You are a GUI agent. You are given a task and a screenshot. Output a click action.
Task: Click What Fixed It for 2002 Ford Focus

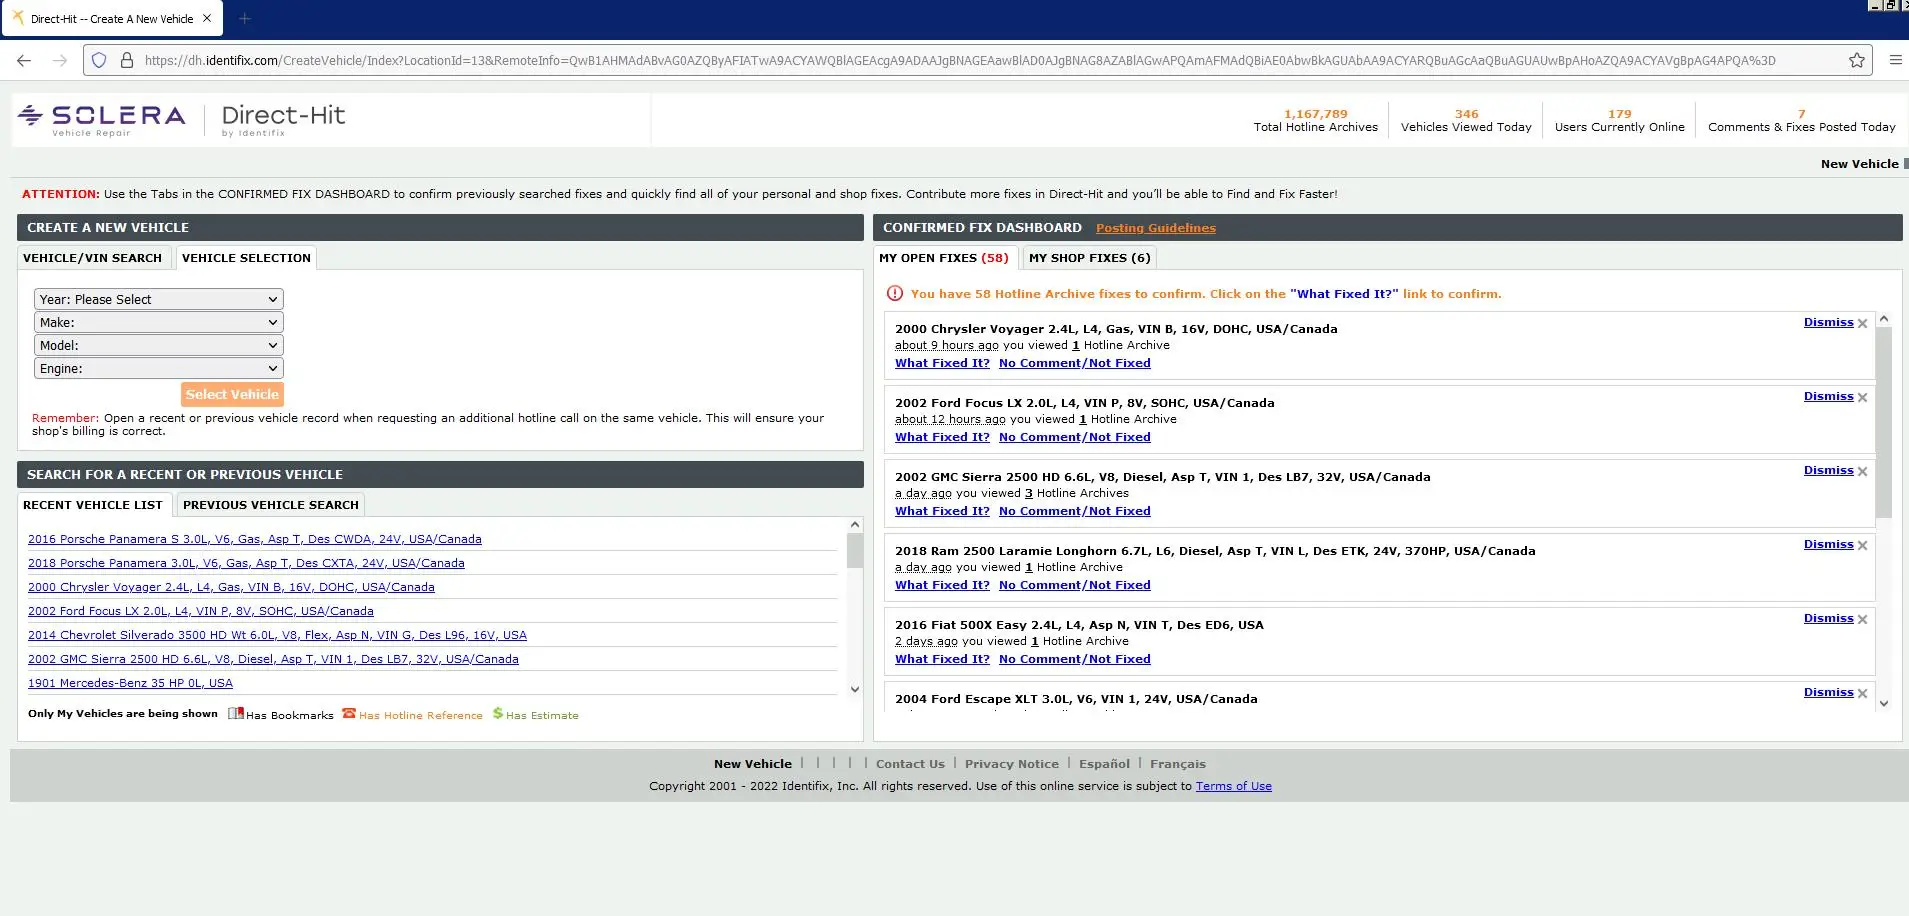coord(942,437)
